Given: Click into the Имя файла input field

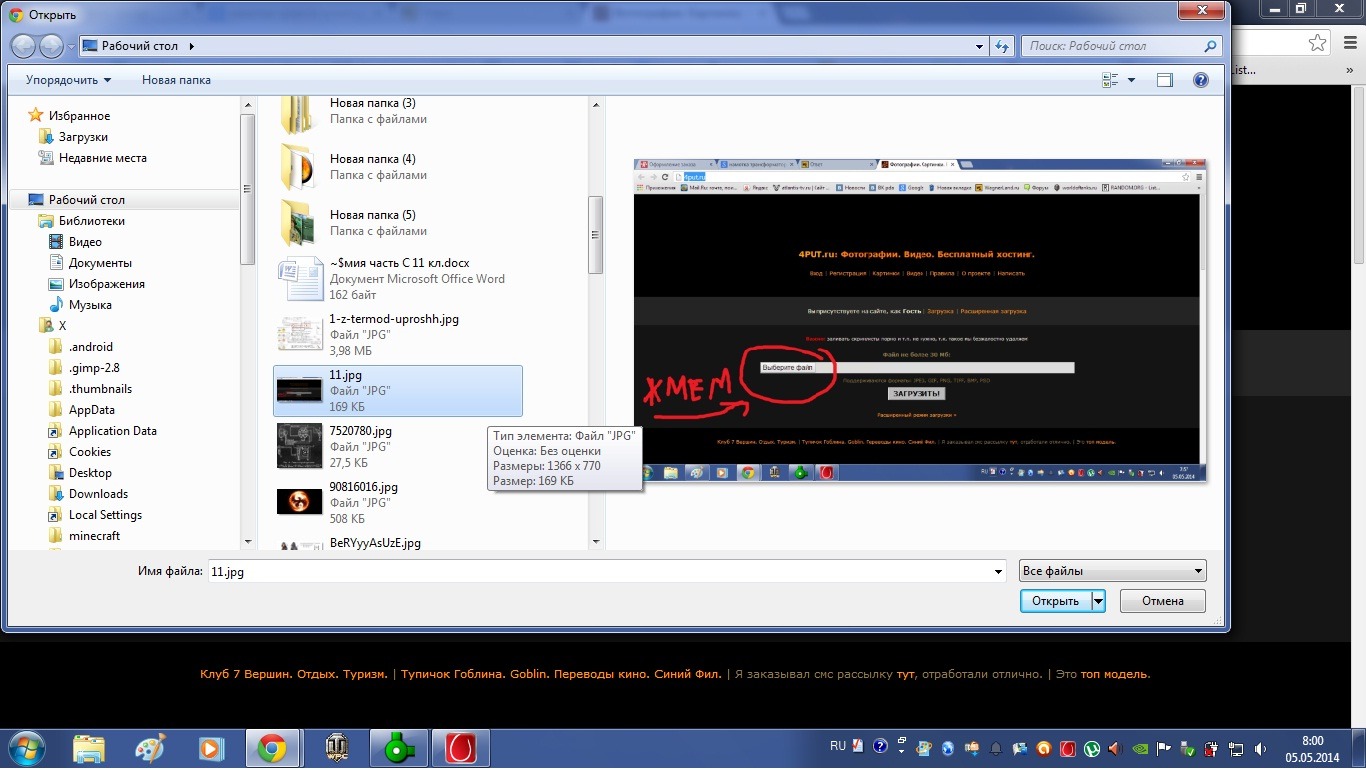Looking at the screenshot, I should click(x=606, y=572).
